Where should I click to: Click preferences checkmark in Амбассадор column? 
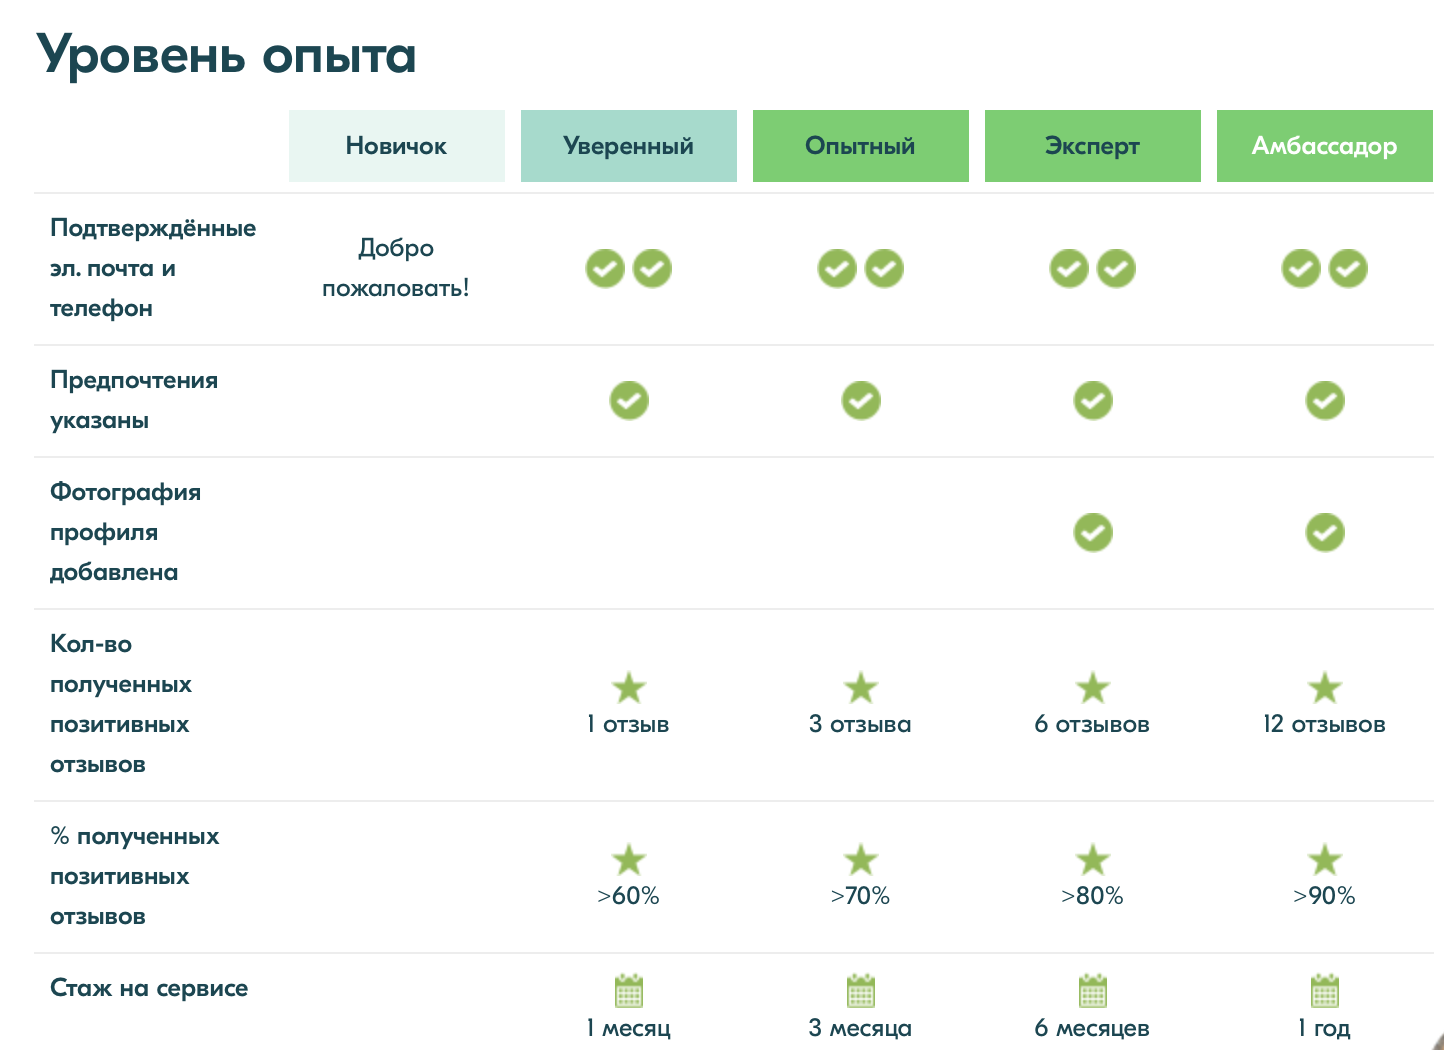(x=1325, y=401)
